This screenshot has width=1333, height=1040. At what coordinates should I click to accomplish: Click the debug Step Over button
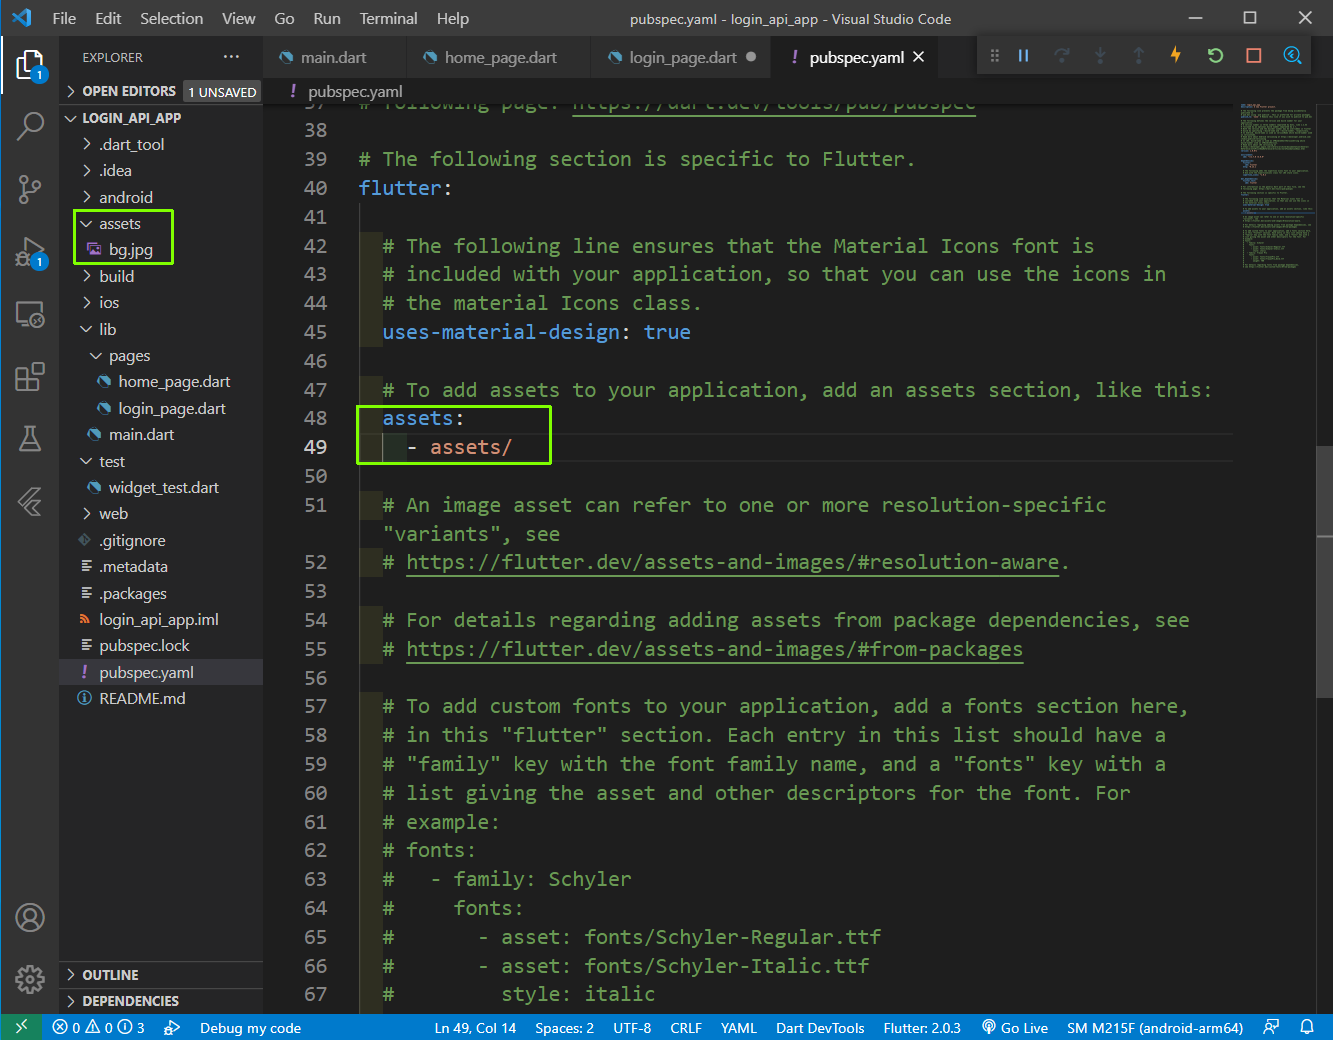click(1062, 56)
